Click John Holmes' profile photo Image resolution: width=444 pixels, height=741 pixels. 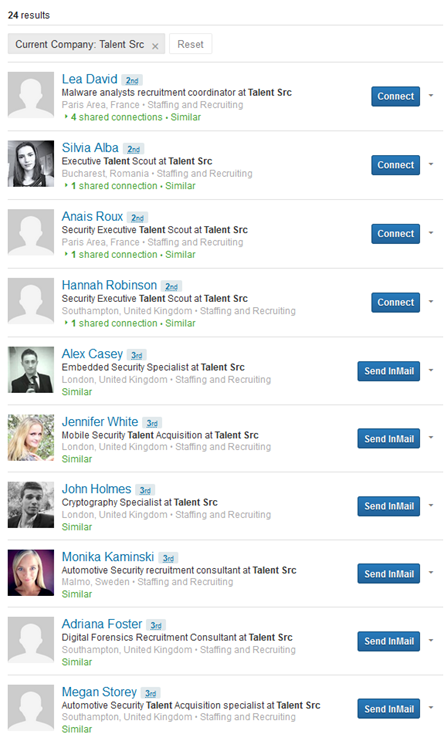[x=31, y=505]
